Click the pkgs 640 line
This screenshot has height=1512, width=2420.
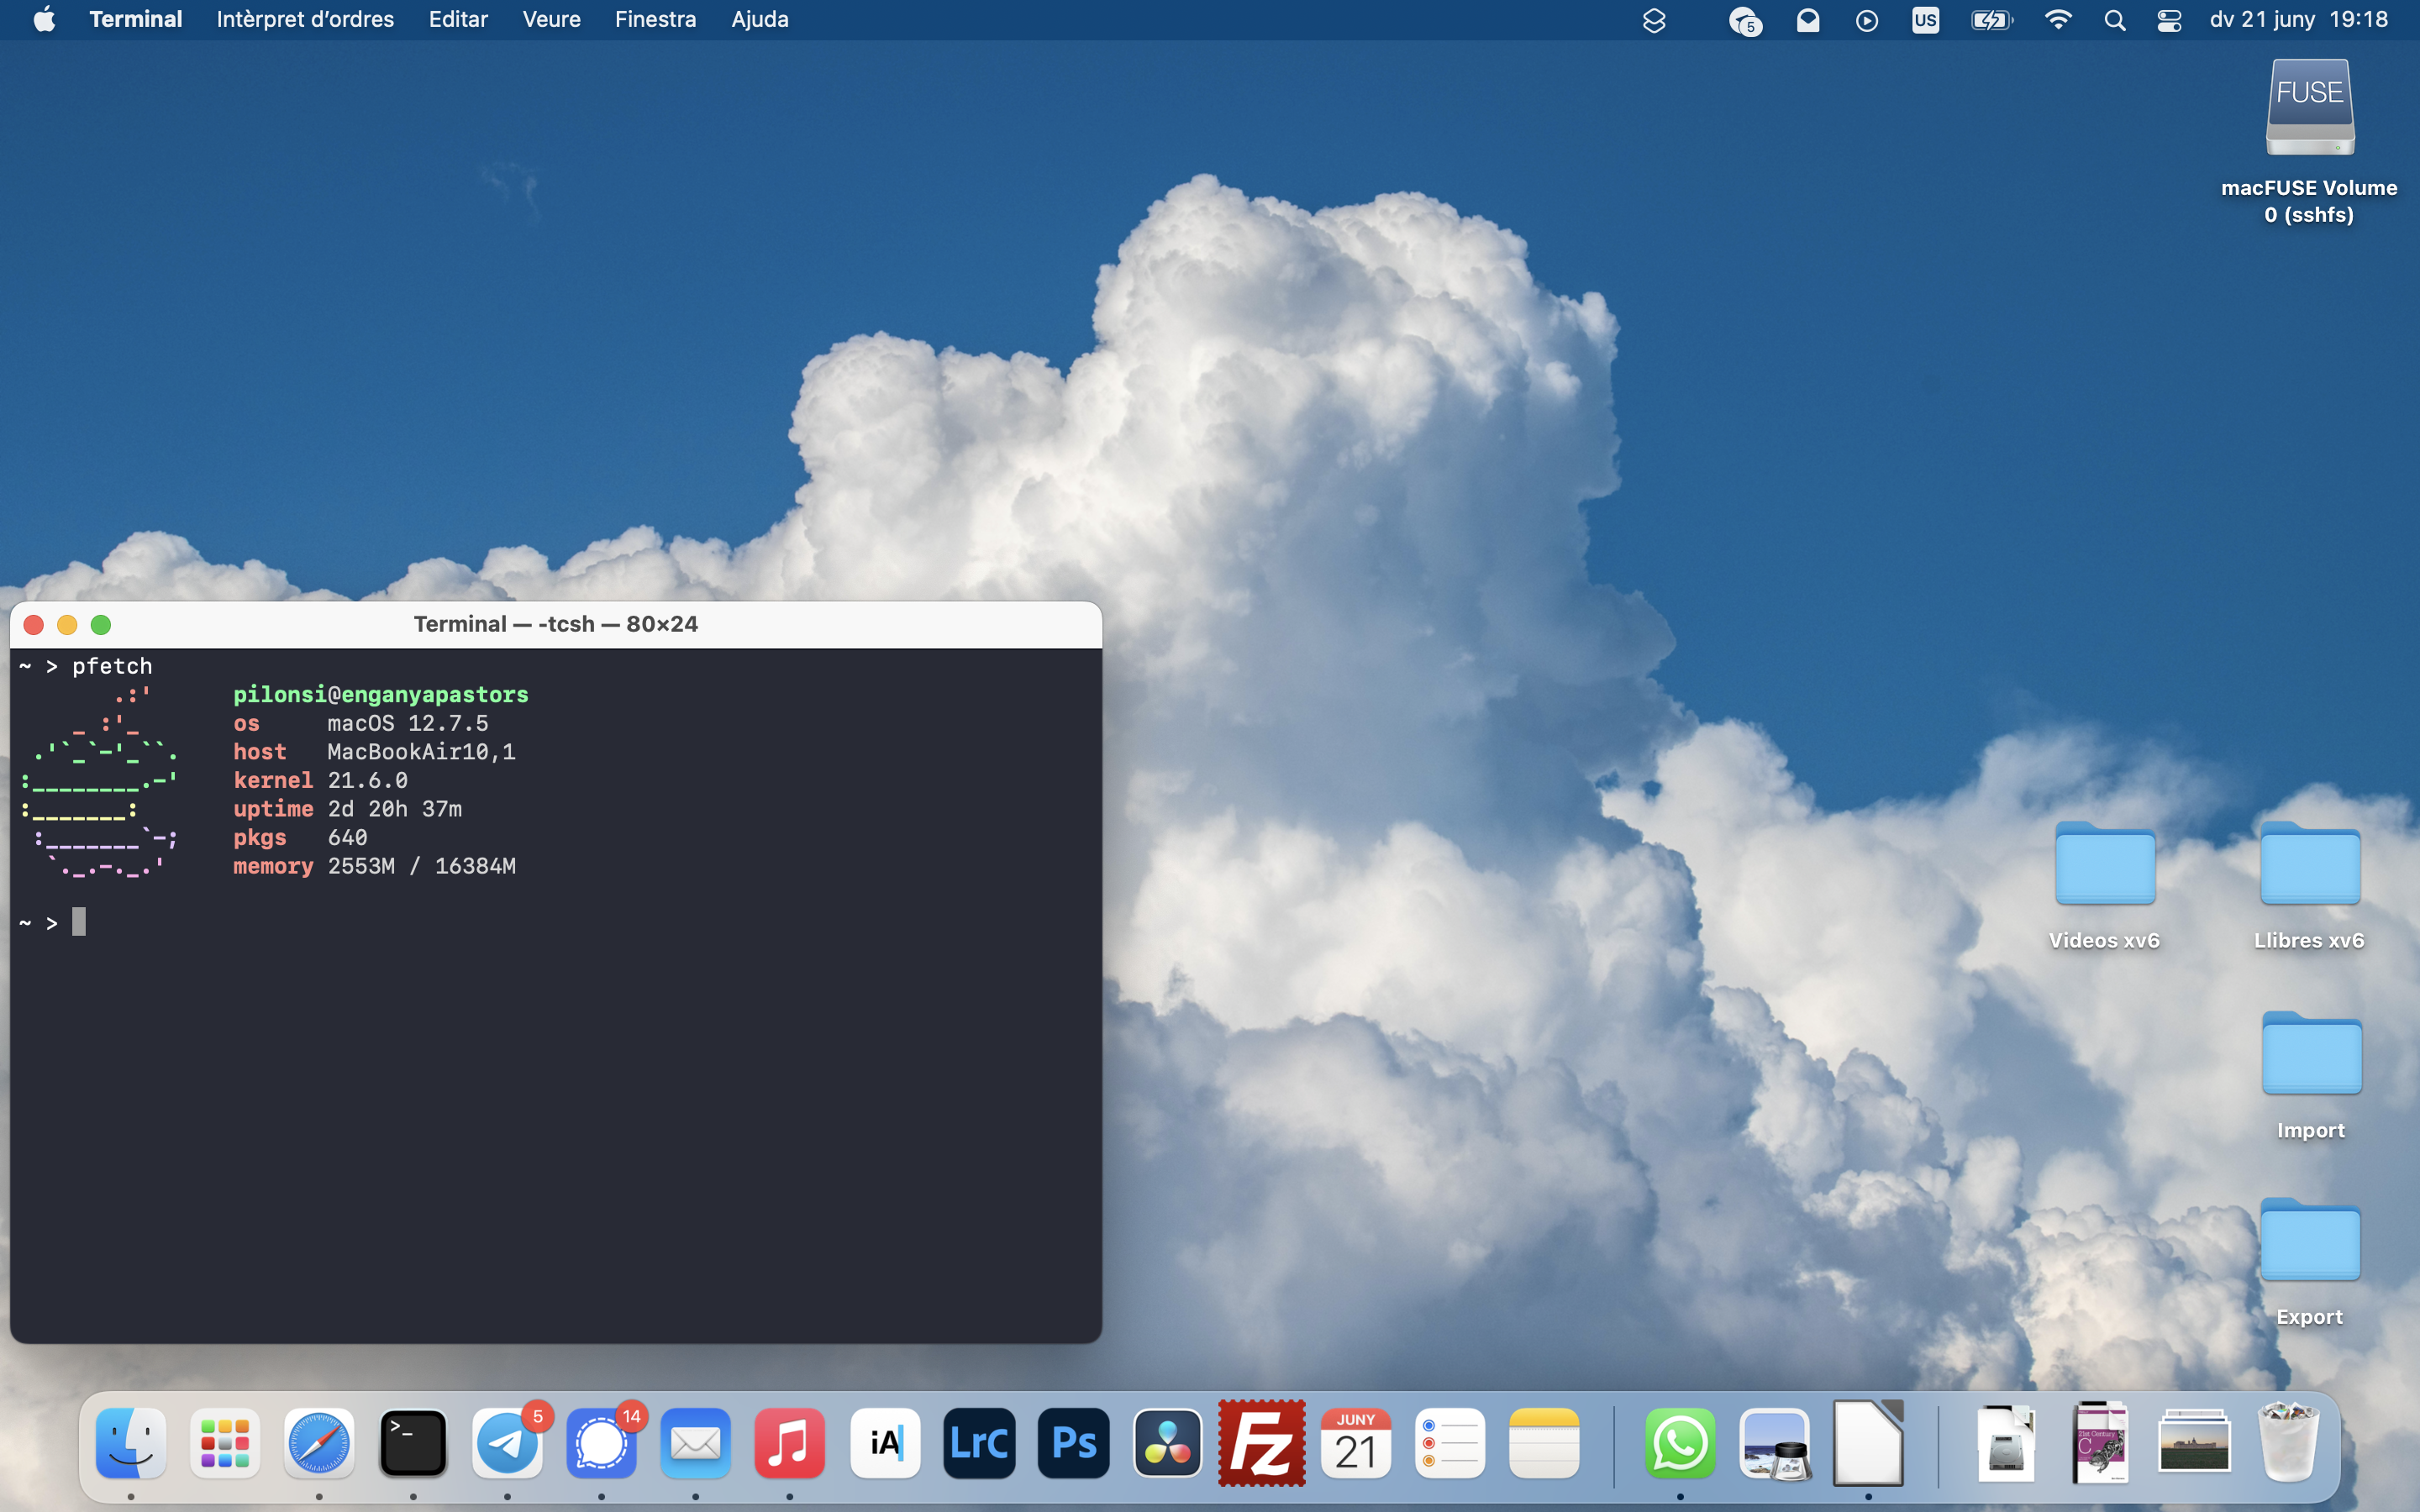click(300, 838)
